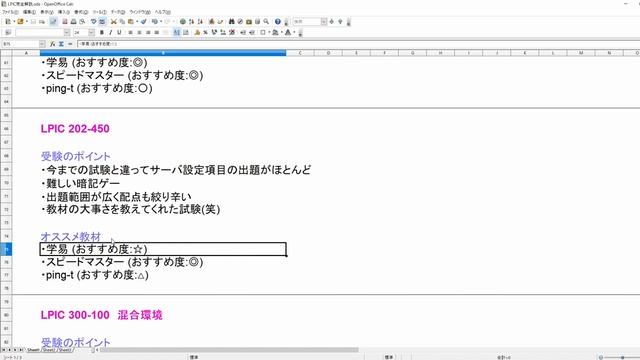Select the LPIC 202-450 heading cell
Image resolution: width=640 pixels, height=360 pixels.
(75, 129)
